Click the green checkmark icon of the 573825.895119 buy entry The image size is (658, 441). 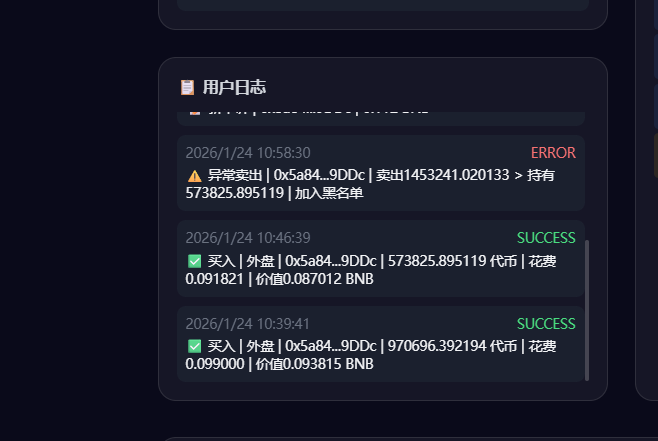coord(194,261)
